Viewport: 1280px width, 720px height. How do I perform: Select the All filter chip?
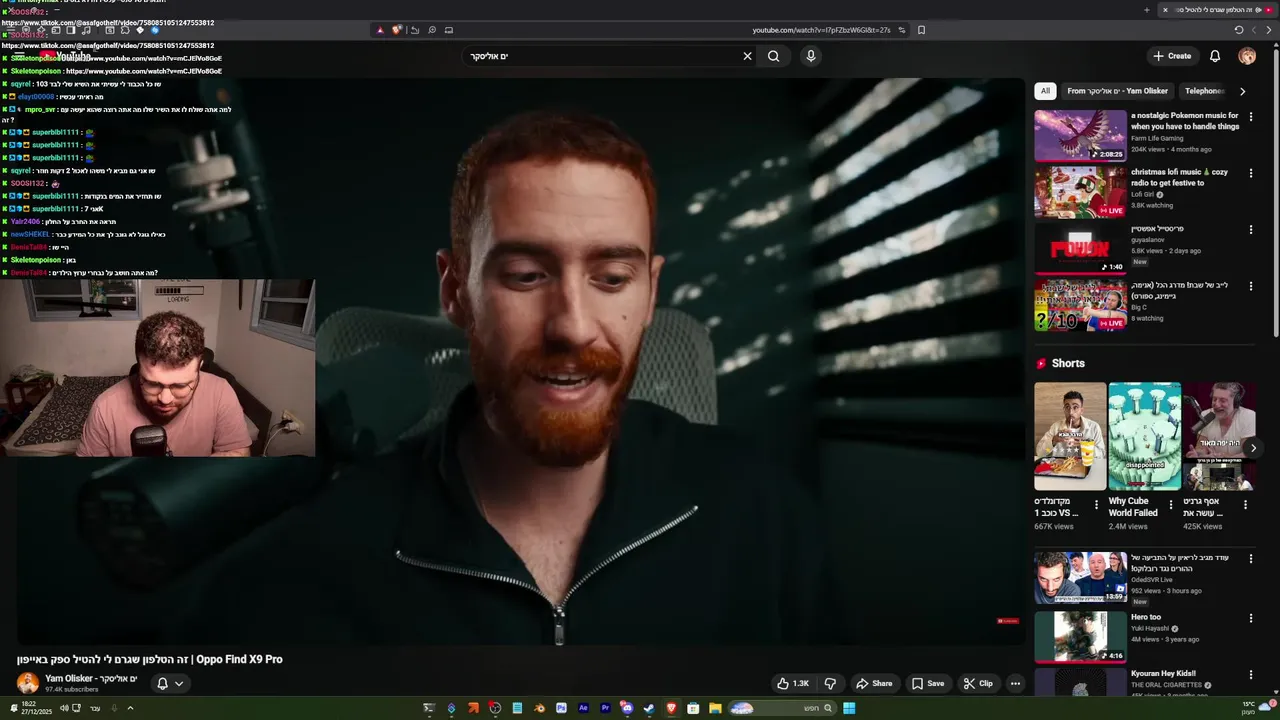(1045, 91)
